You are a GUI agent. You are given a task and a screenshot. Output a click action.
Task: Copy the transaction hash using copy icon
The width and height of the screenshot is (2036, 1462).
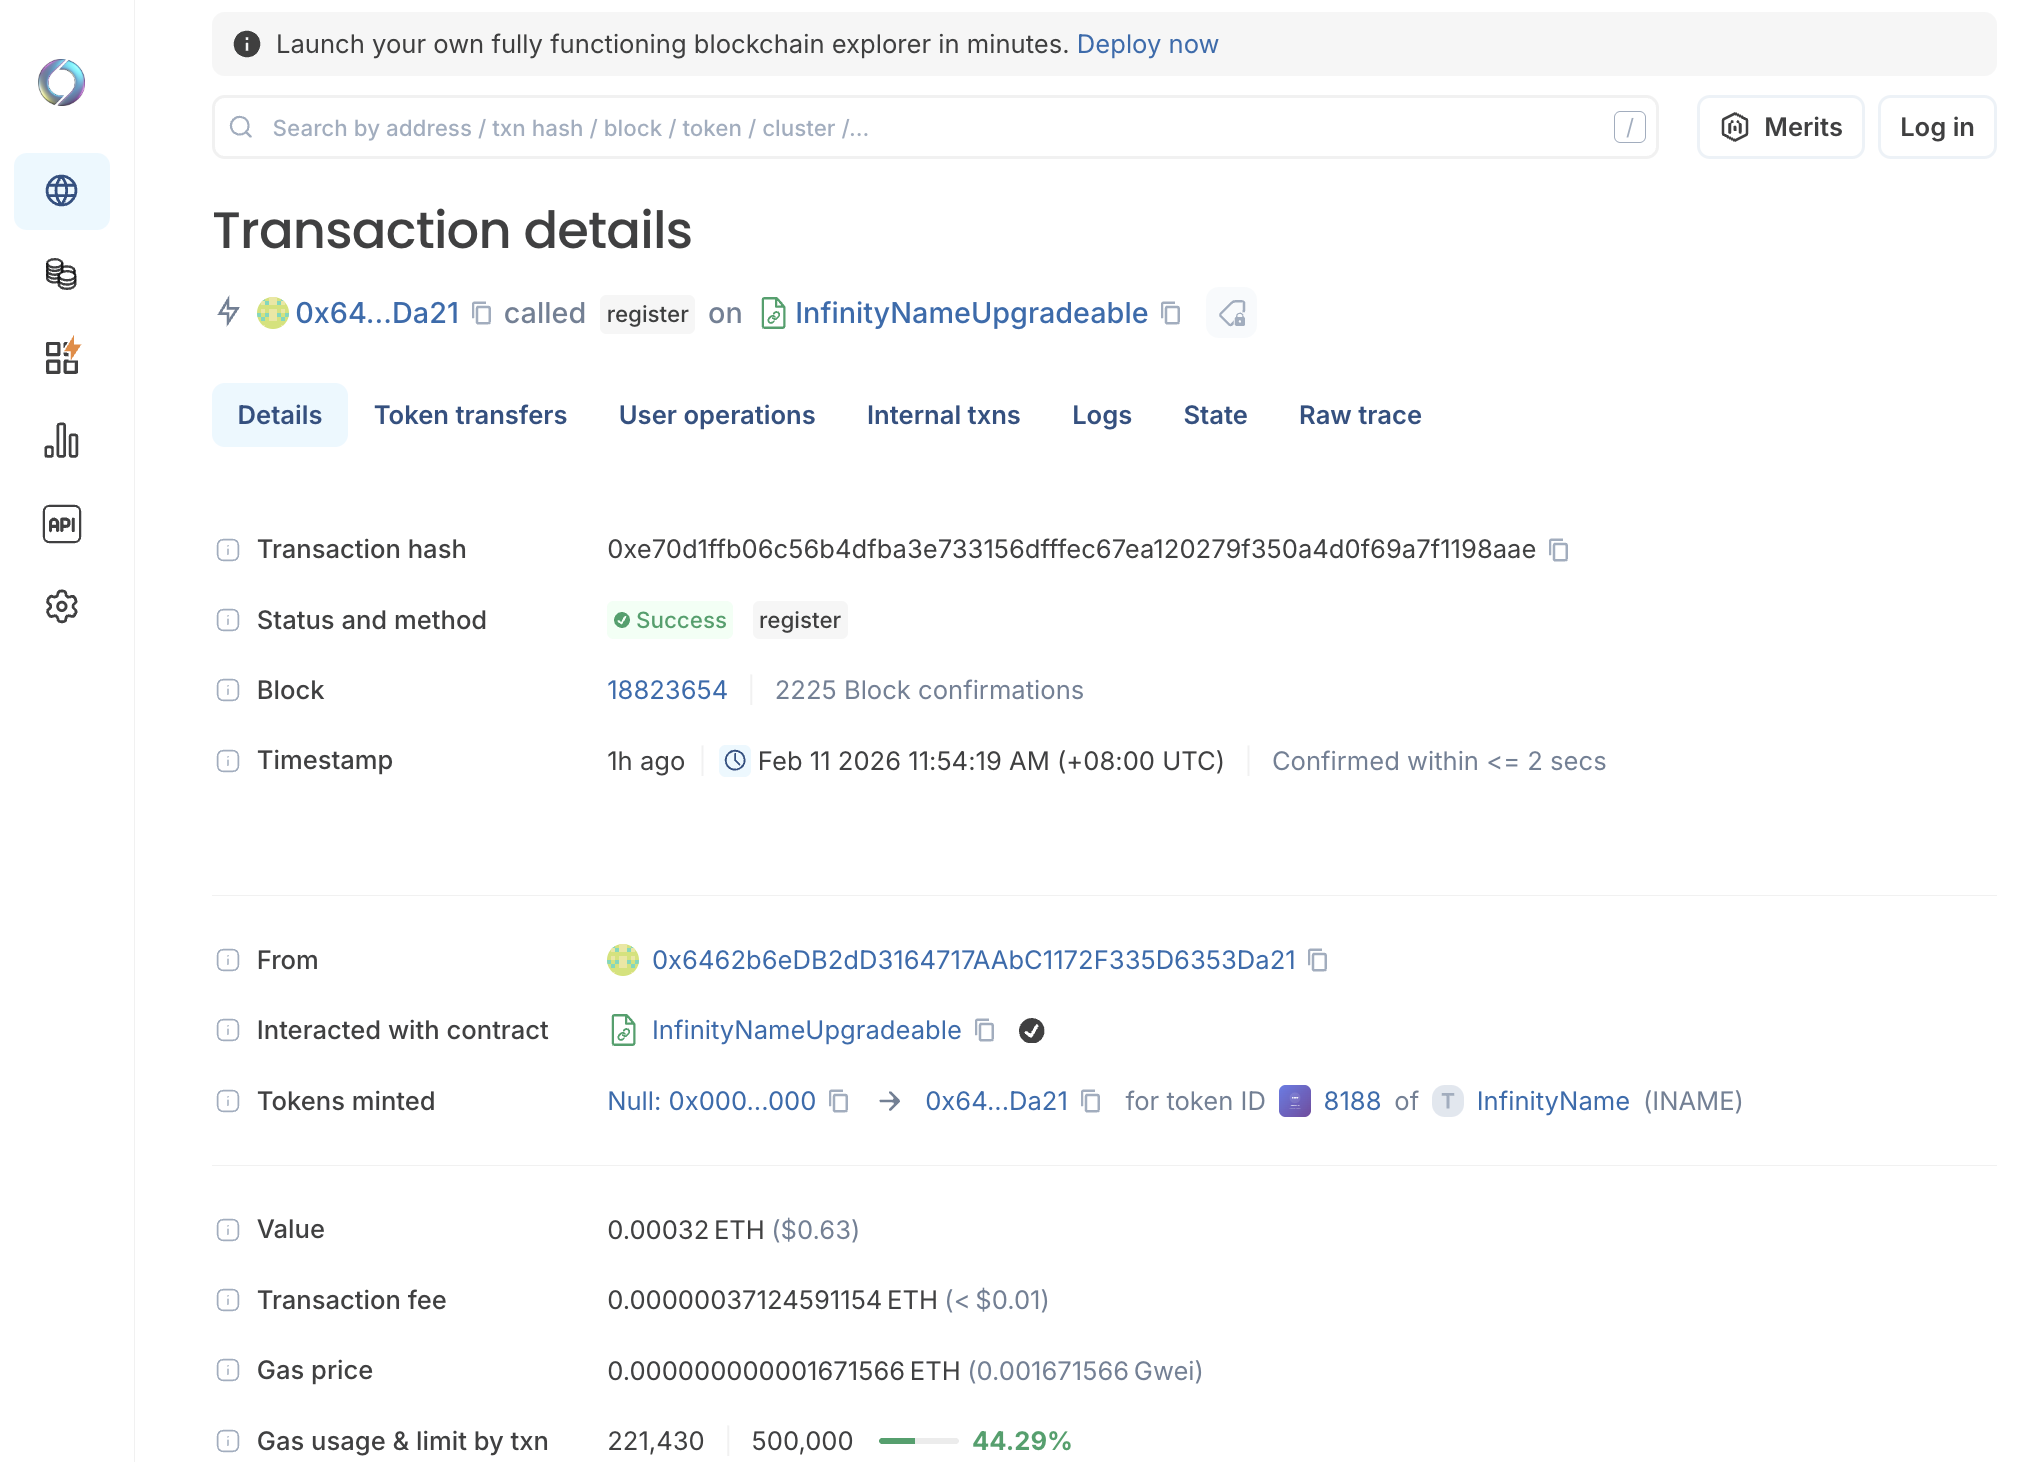1559,549
